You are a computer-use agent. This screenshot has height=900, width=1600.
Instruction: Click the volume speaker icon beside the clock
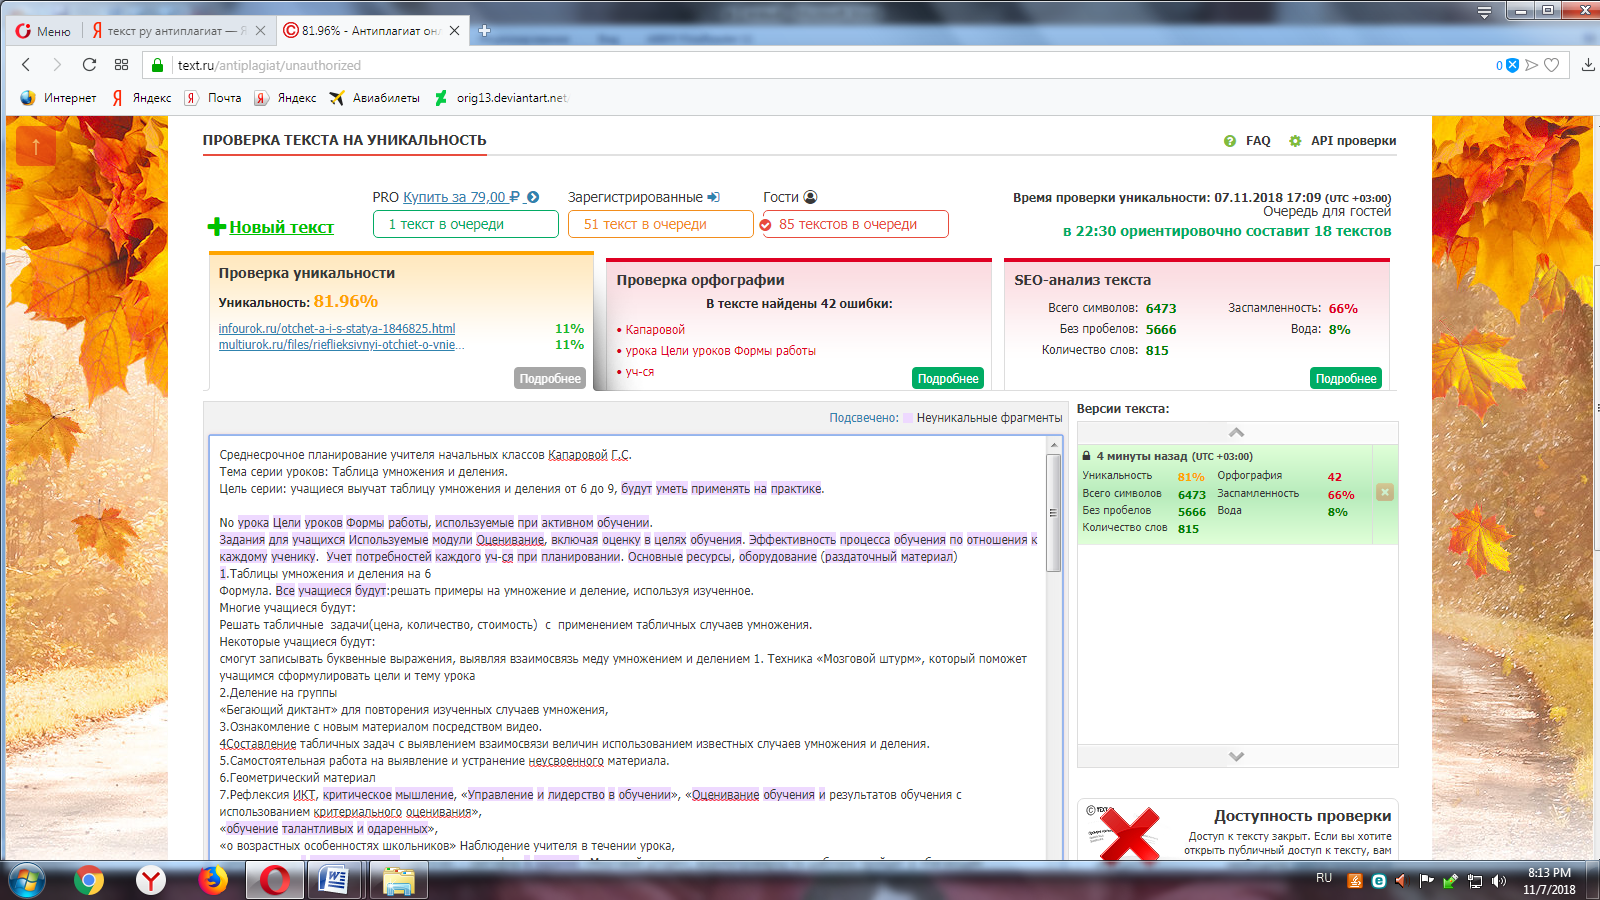[x=1499, y=881]
